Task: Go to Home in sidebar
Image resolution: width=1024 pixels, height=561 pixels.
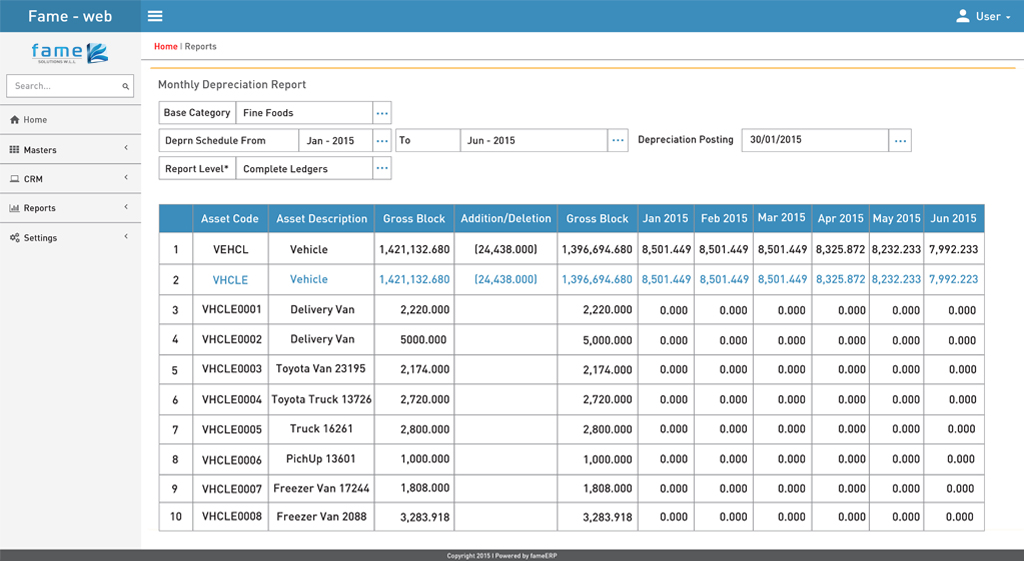Action: click(70, 120)
